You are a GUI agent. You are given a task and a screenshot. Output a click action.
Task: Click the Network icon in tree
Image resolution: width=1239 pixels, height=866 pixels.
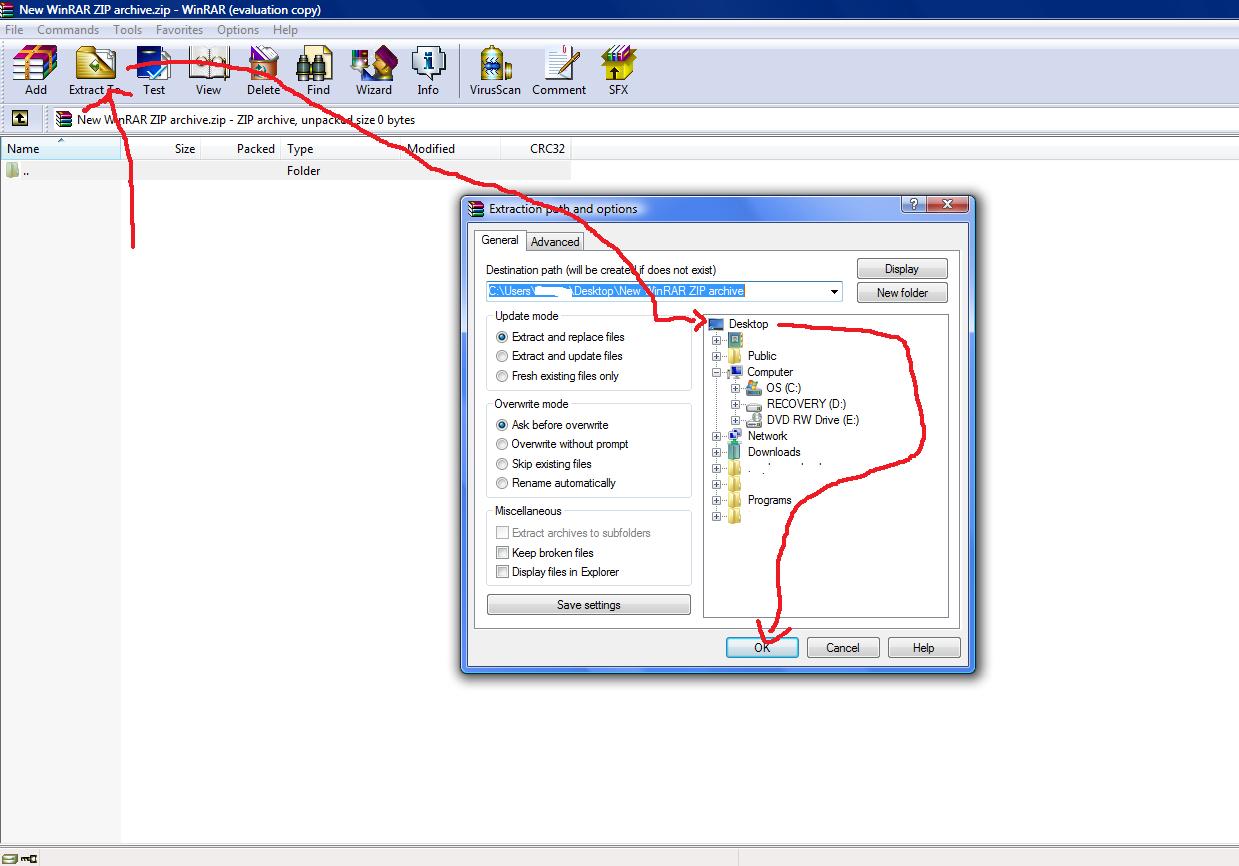pyautogui.click(x=735, y=436)
